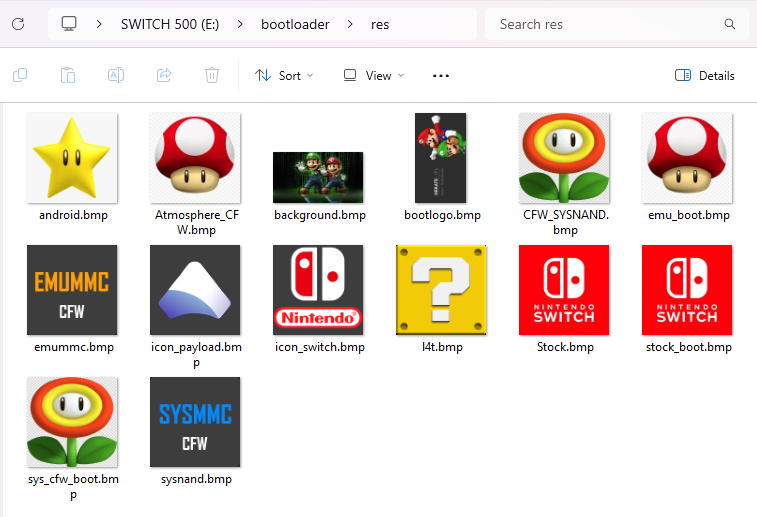Screen dimensions: 757x517
Task: Select the emummc.bmp EMUMMC CFW thumbnail
Action: (x=72, y=290)
